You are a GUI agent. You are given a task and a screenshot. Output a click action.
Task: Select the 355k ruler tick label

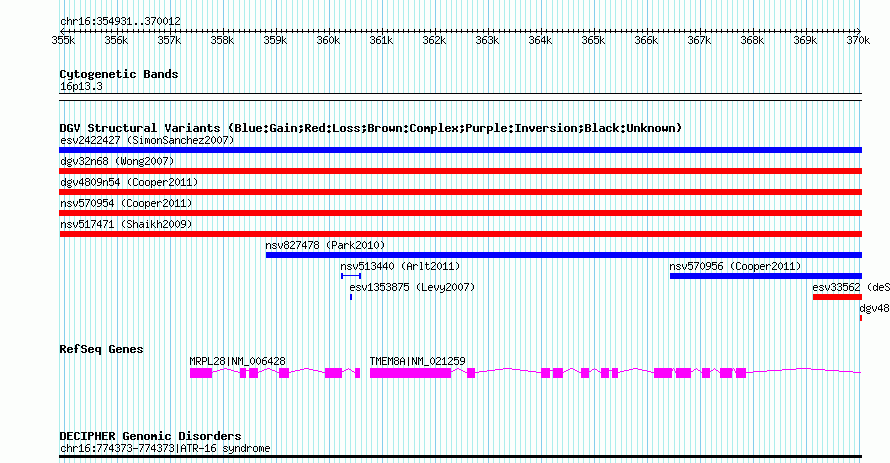click(63, 40)
